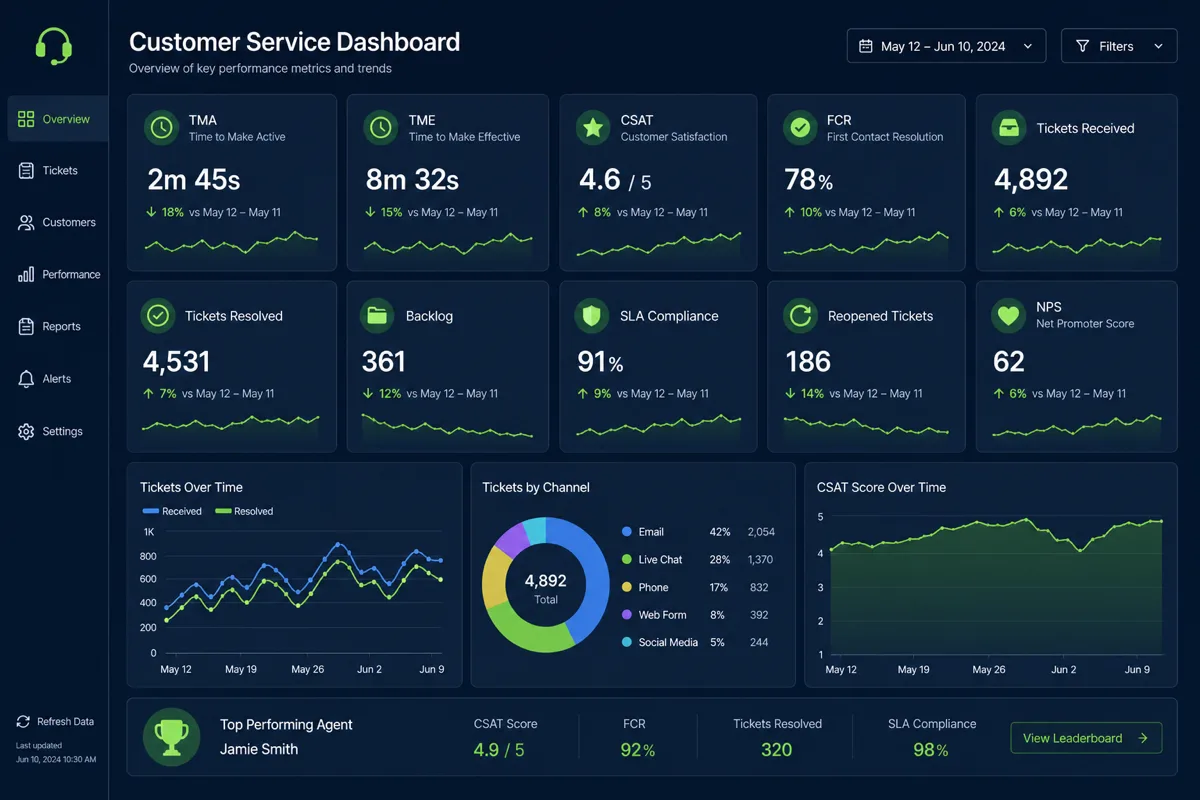Click the Tickets Resolved value 4,531

[177, 361]
